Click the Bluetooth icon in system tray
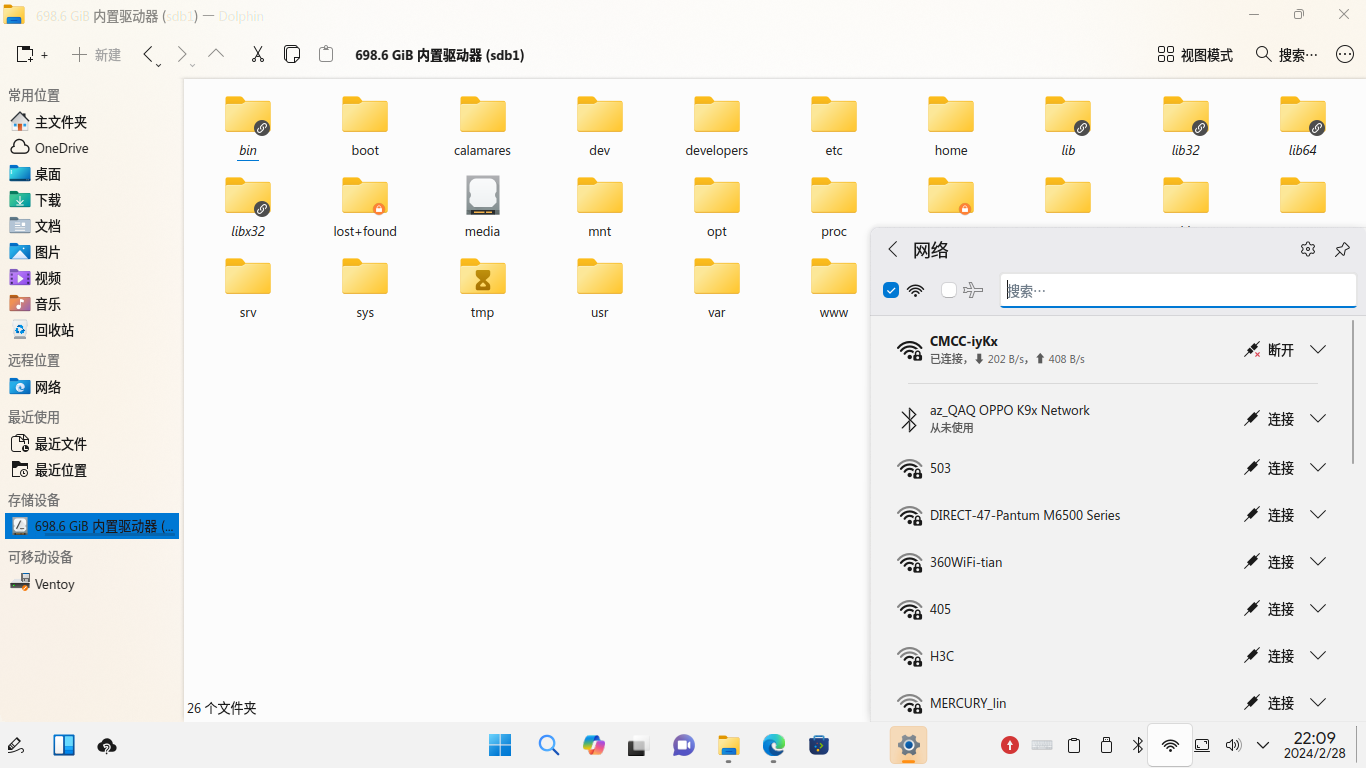 coord(1137,745)
